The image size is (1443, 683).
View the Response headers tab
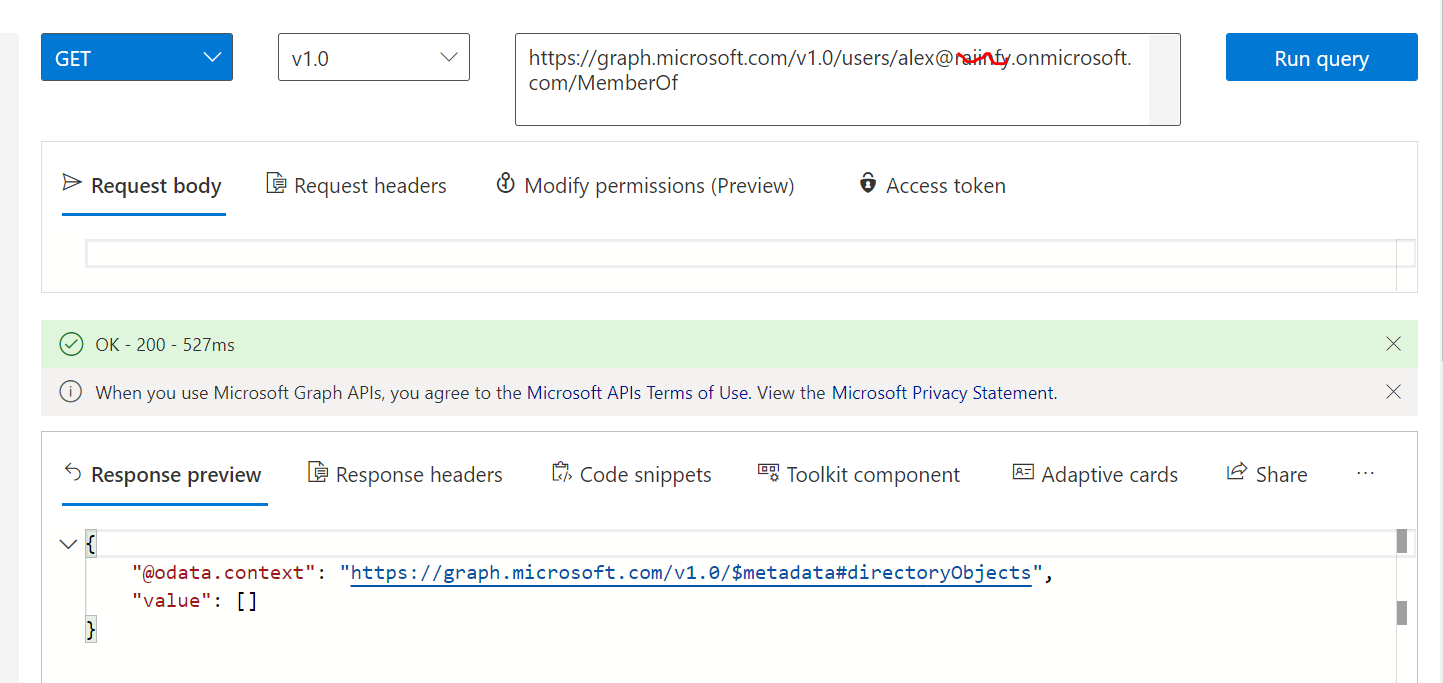tap(405, 475)
